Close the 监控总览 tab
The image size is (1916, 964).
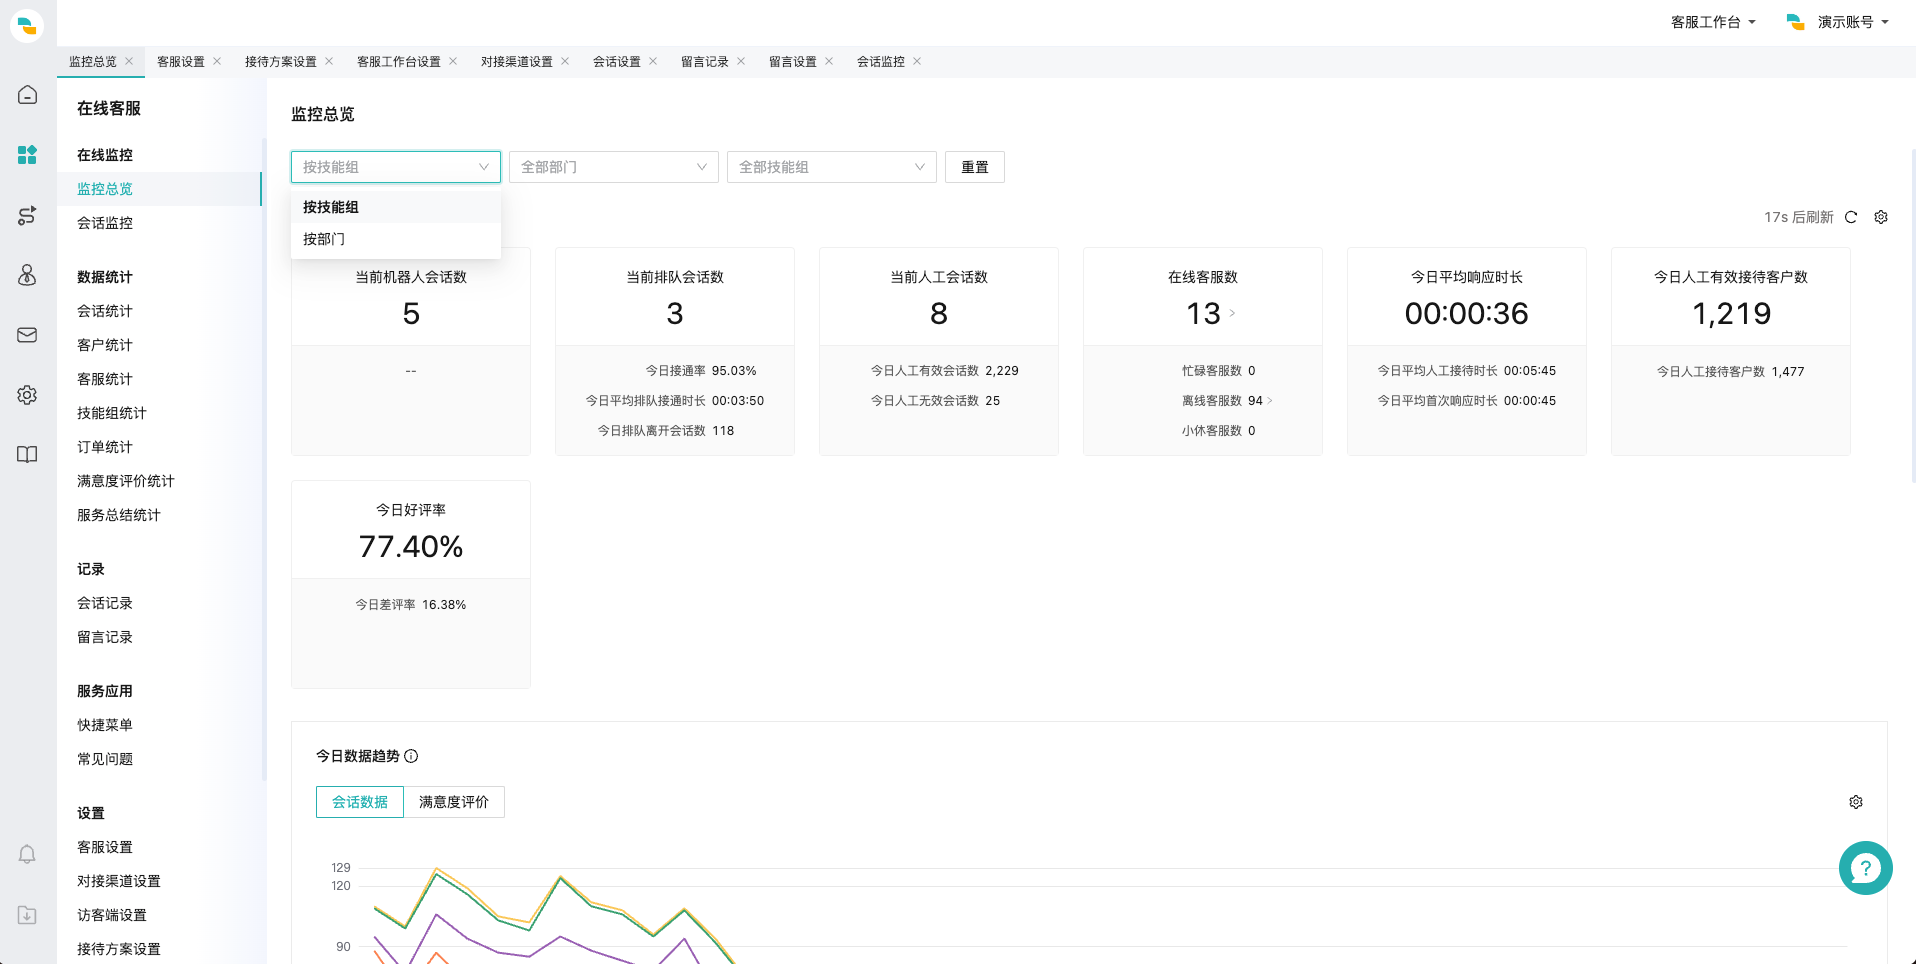click(129, 61)
